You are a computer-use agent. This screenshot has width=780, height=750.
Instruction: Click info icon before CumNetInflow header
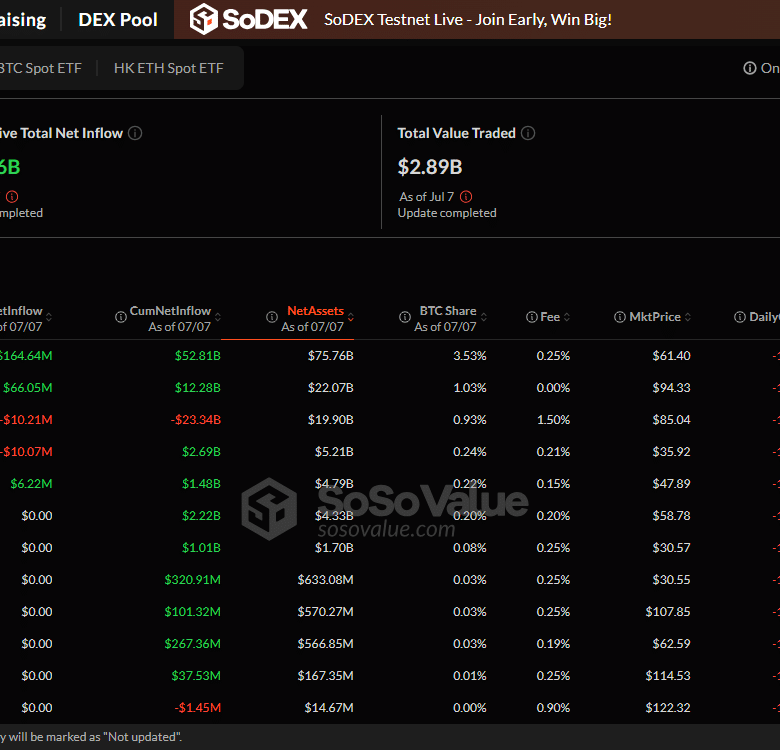click(121, 317)
